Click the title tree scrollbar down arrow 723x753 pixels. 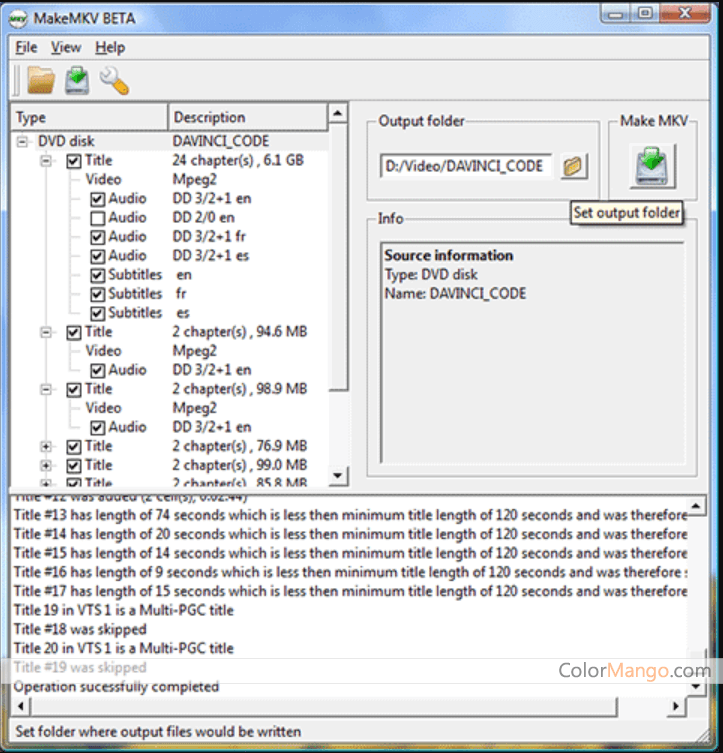[338, 476]
